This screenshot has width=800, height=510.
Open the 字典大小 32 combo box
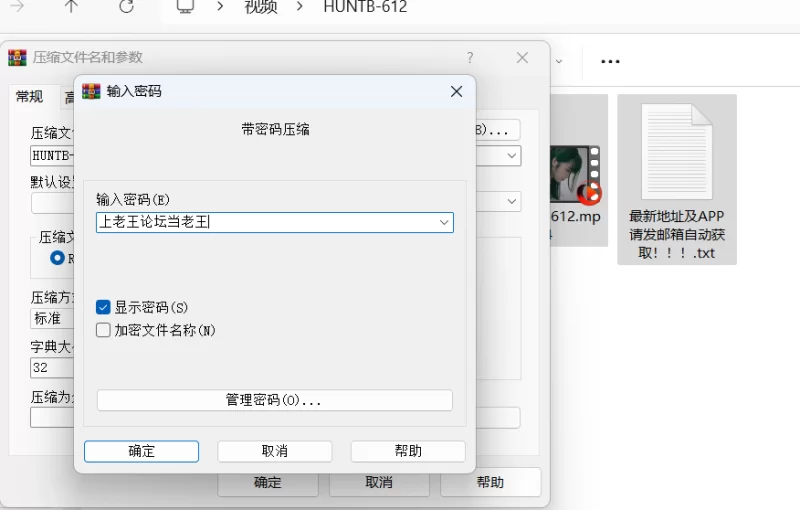click(x=53, y=367)
